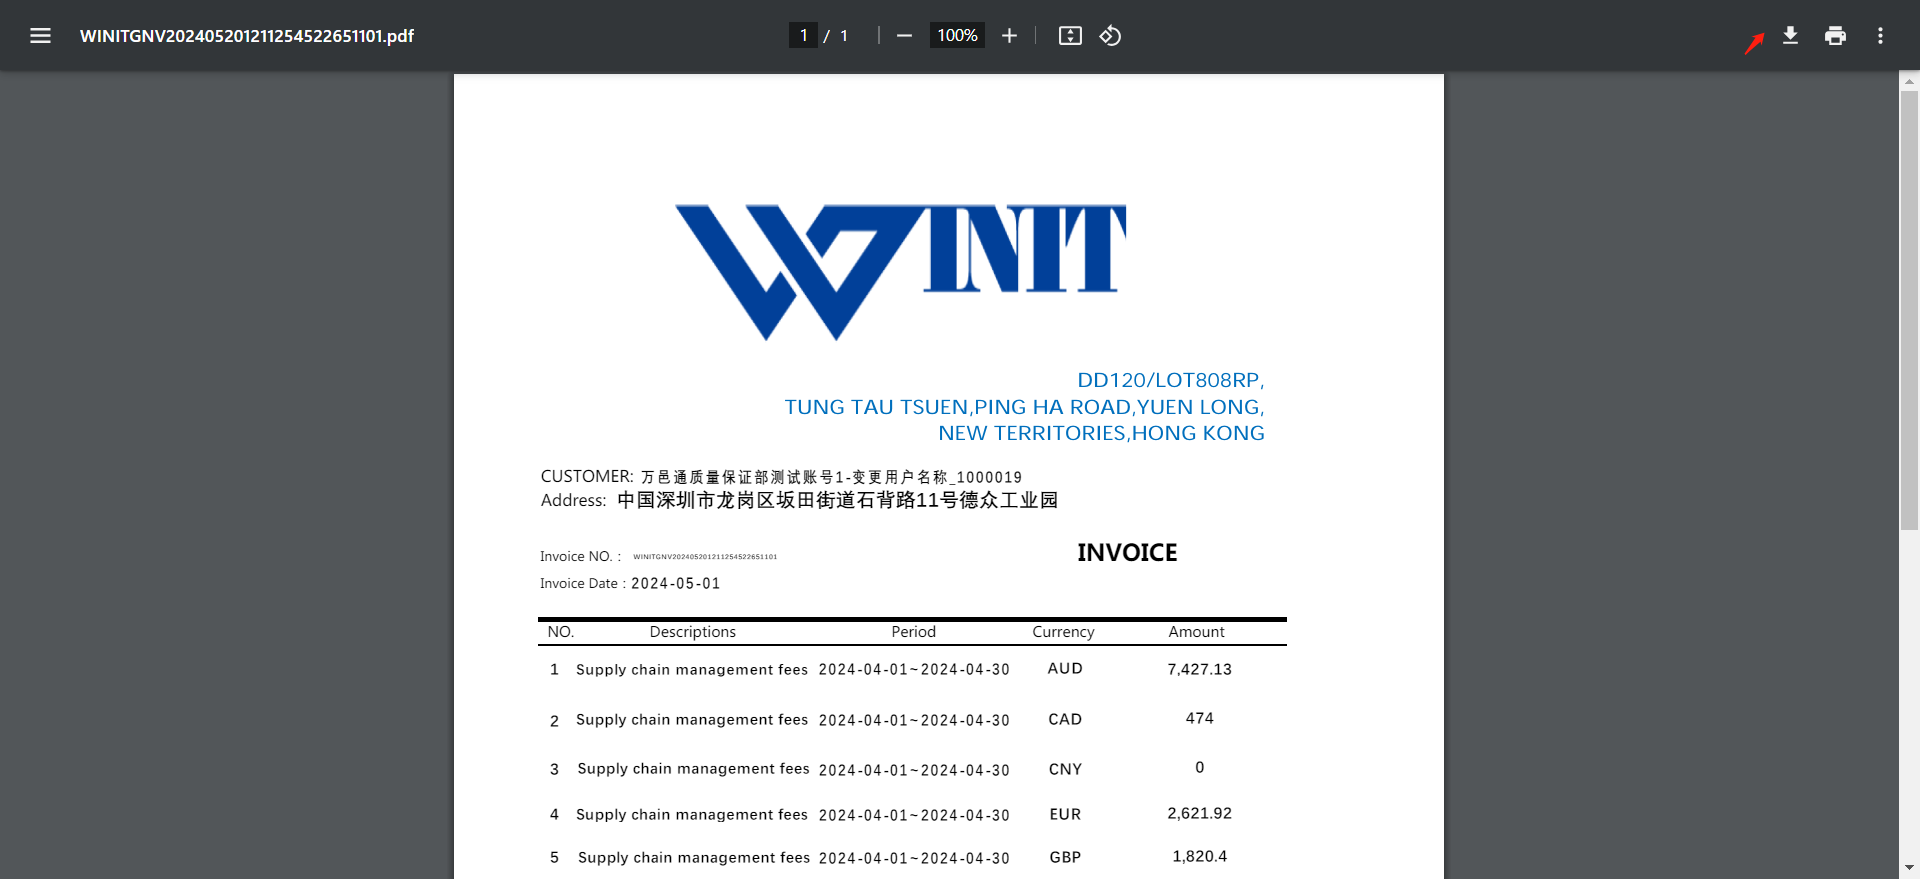Image resolution: width=1920 pixels, height=879 pixels.
Task: Click the zoom out minus icon
Action: 904,36
